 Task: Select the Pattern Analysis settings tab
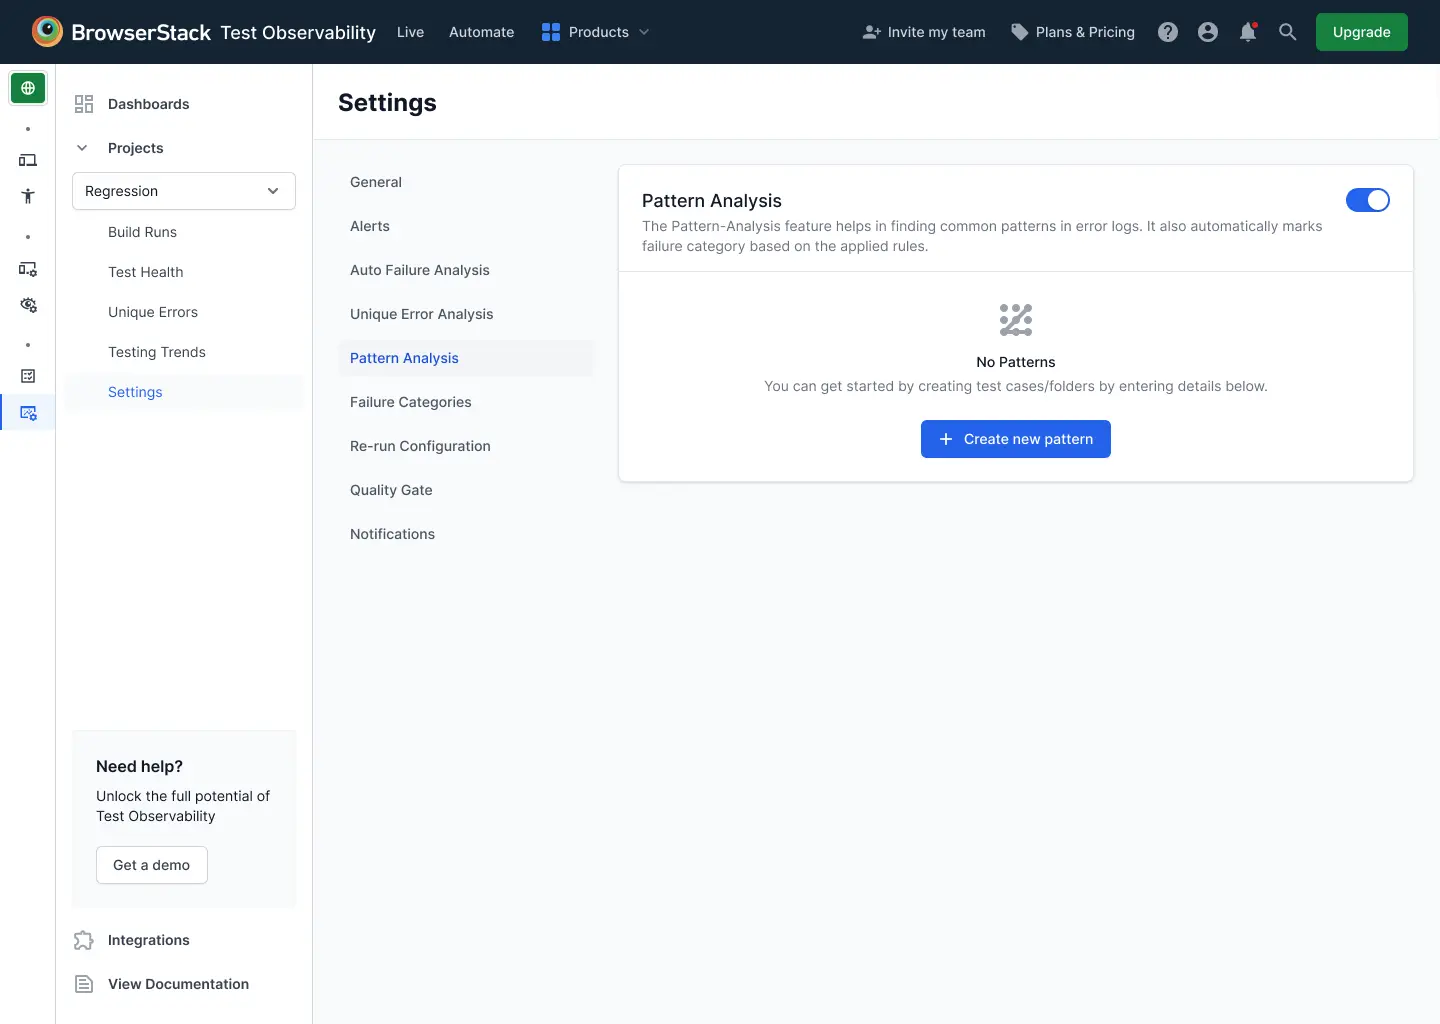(x=466, y=358)
